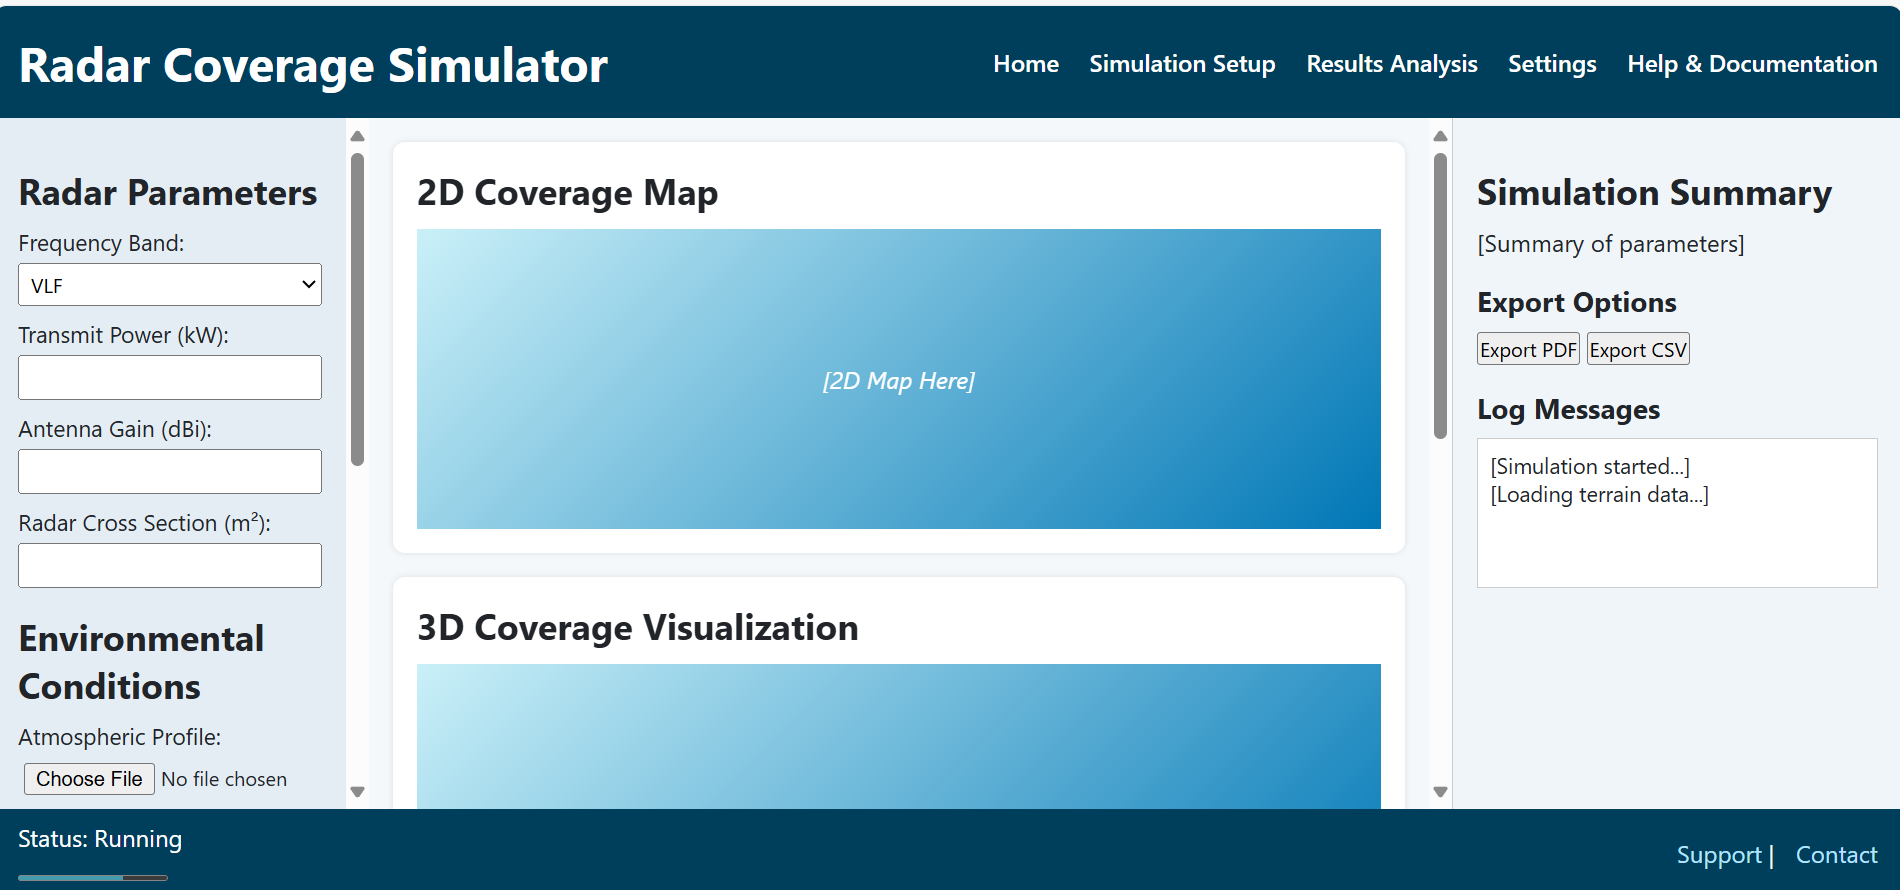Click the center panel scroll-down arrow
The width and height of the screenshot is (1900, 890).
(x=1440, y=792)
